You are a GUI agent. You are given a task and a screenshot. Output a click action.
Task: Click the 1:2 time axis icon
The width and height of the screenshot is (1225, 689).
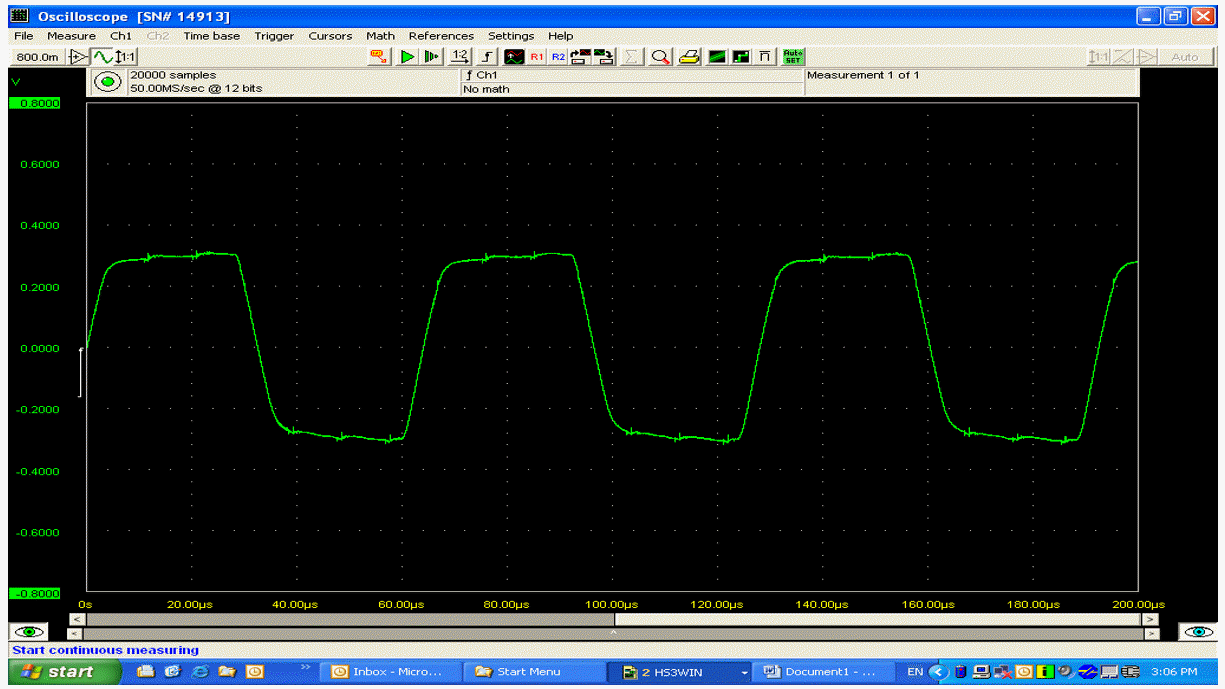460,57
